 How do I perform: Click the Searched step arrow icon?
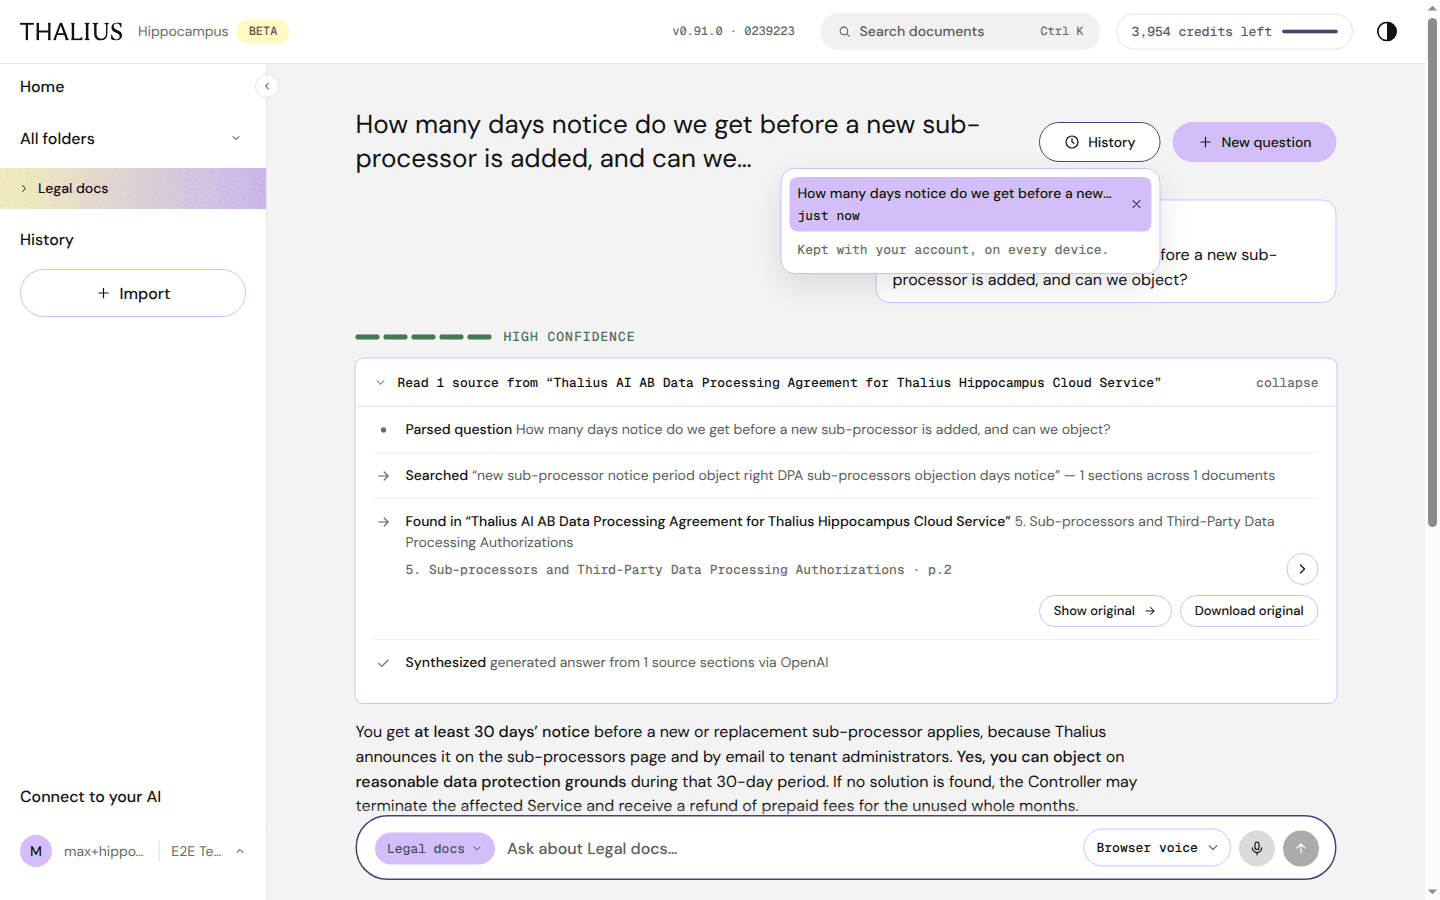(x=383, y=476)
